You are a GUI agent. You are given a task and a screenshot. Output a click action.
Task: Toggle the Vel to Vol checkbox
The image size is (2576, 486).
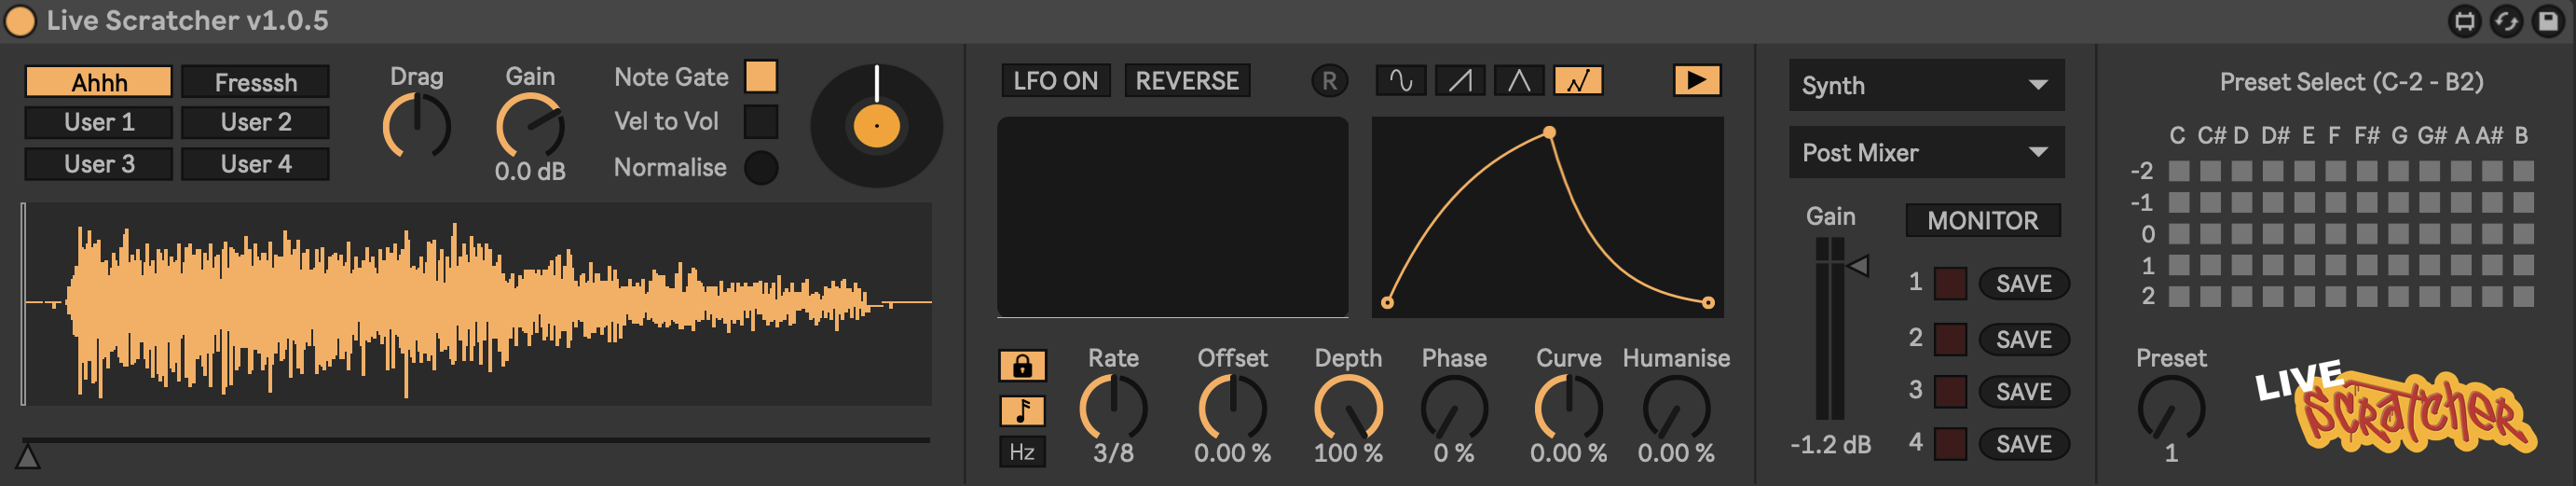(761, 122)
